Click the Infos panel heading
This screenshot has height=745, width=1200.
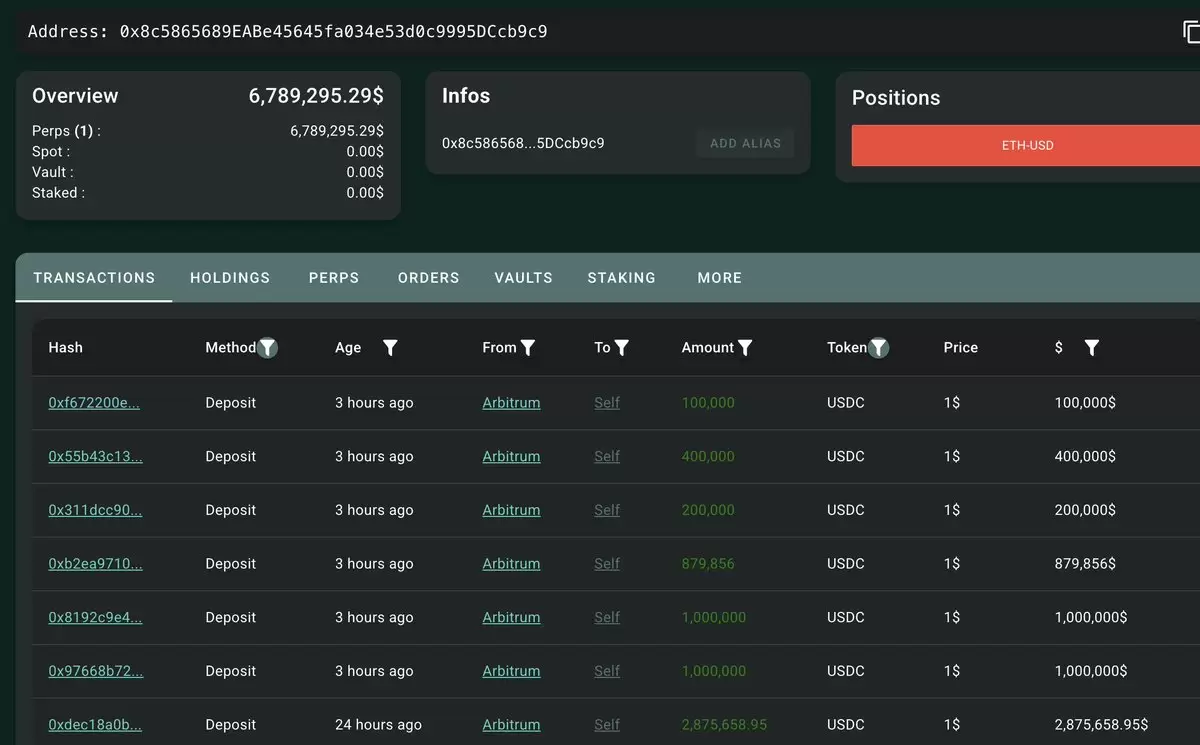click(466, 96)
